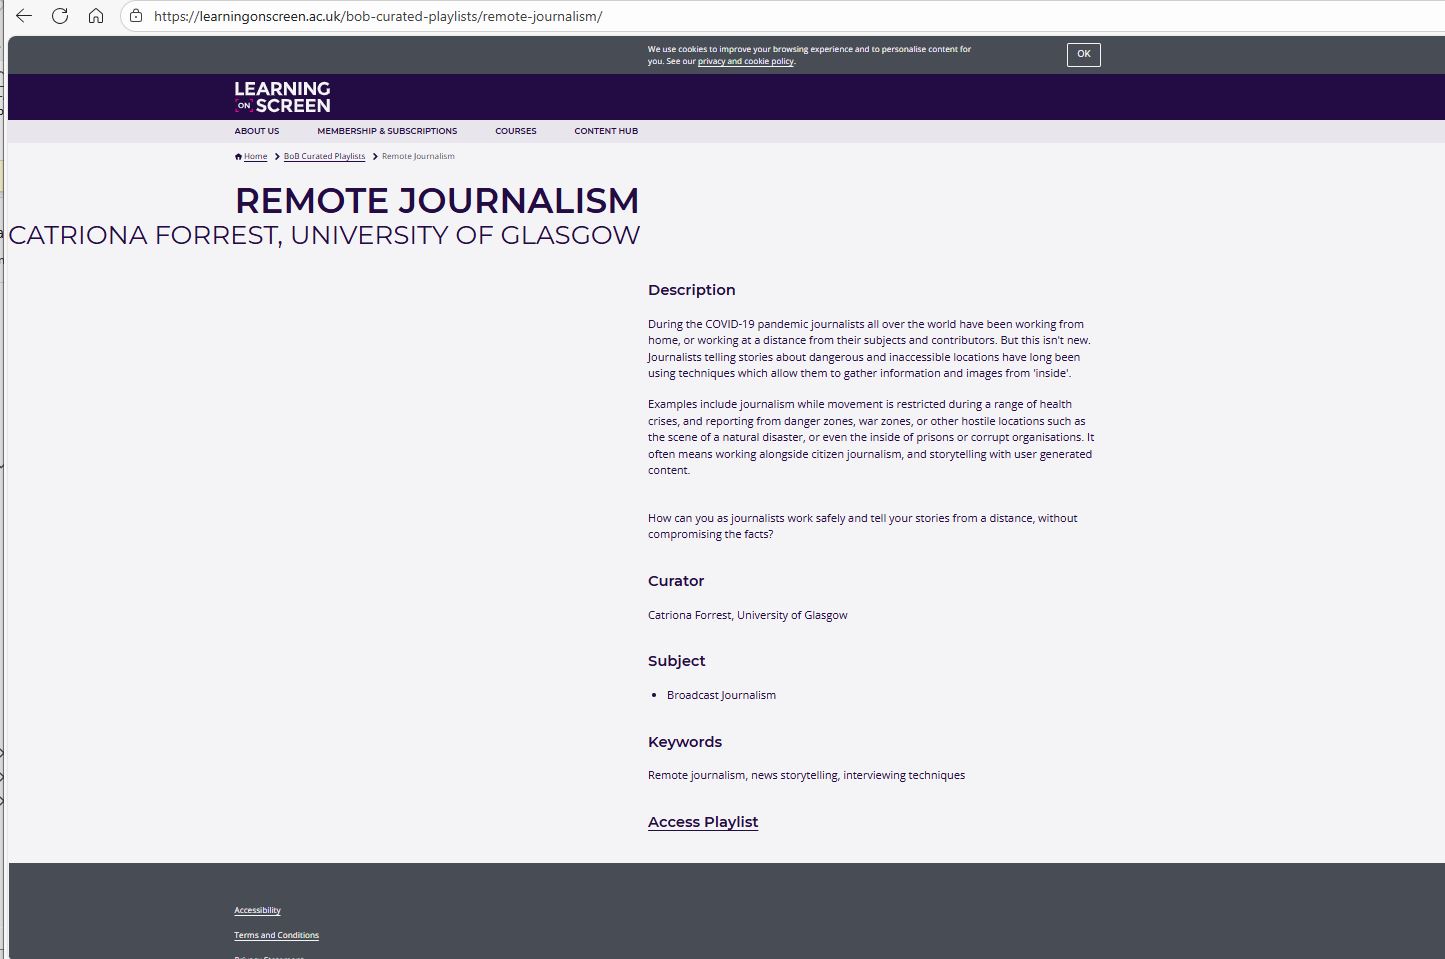
Task: Open site information icon beside the URL
Action: pos(136,16)
